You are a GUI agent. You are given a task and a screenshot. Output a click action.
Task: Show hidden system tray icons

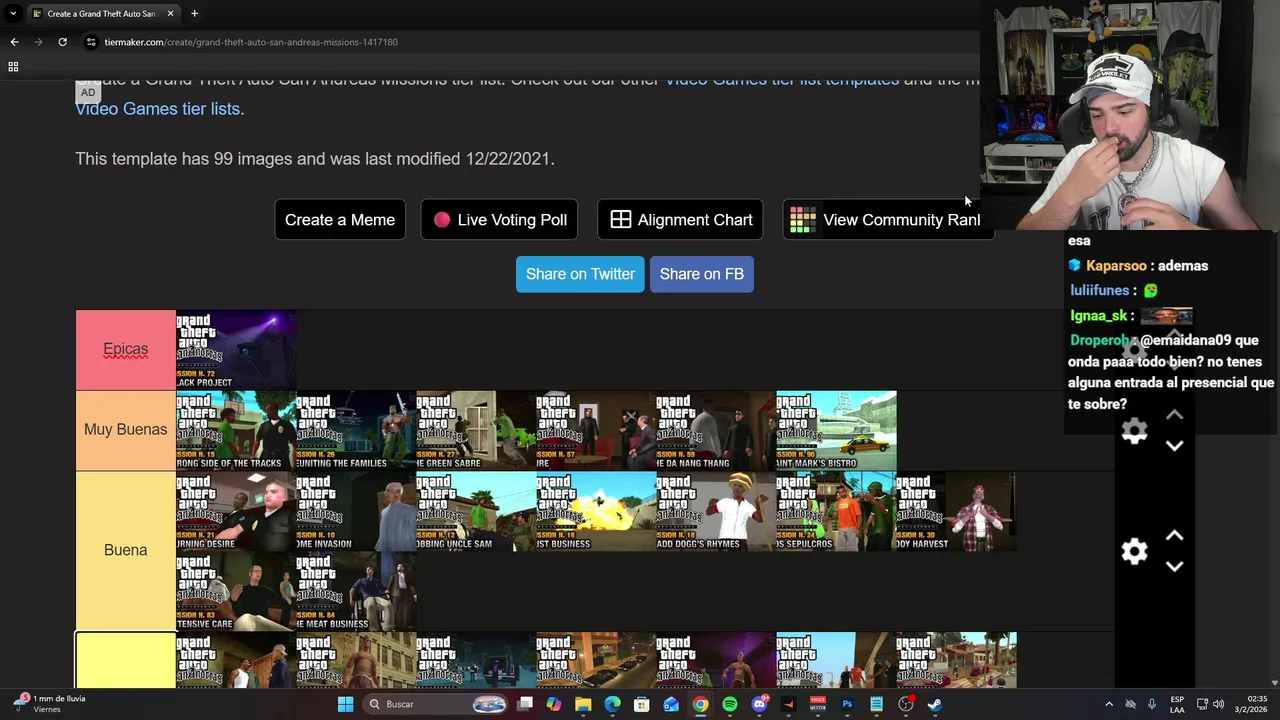(x=1108, y=704)
